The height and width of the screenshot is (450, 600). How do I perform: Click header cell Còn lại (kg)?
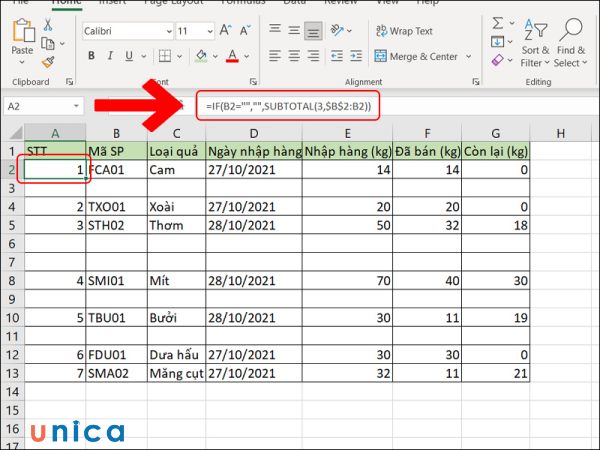496,151
